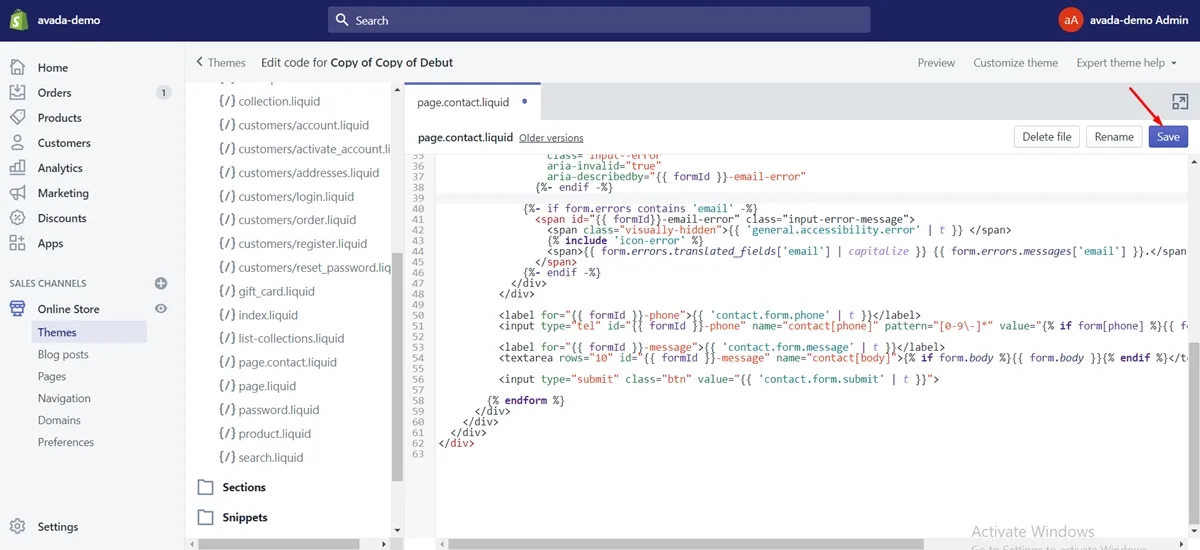The image size is (1200, 550).
Task: Expand the Sections folder
Action: coord(244,488)
